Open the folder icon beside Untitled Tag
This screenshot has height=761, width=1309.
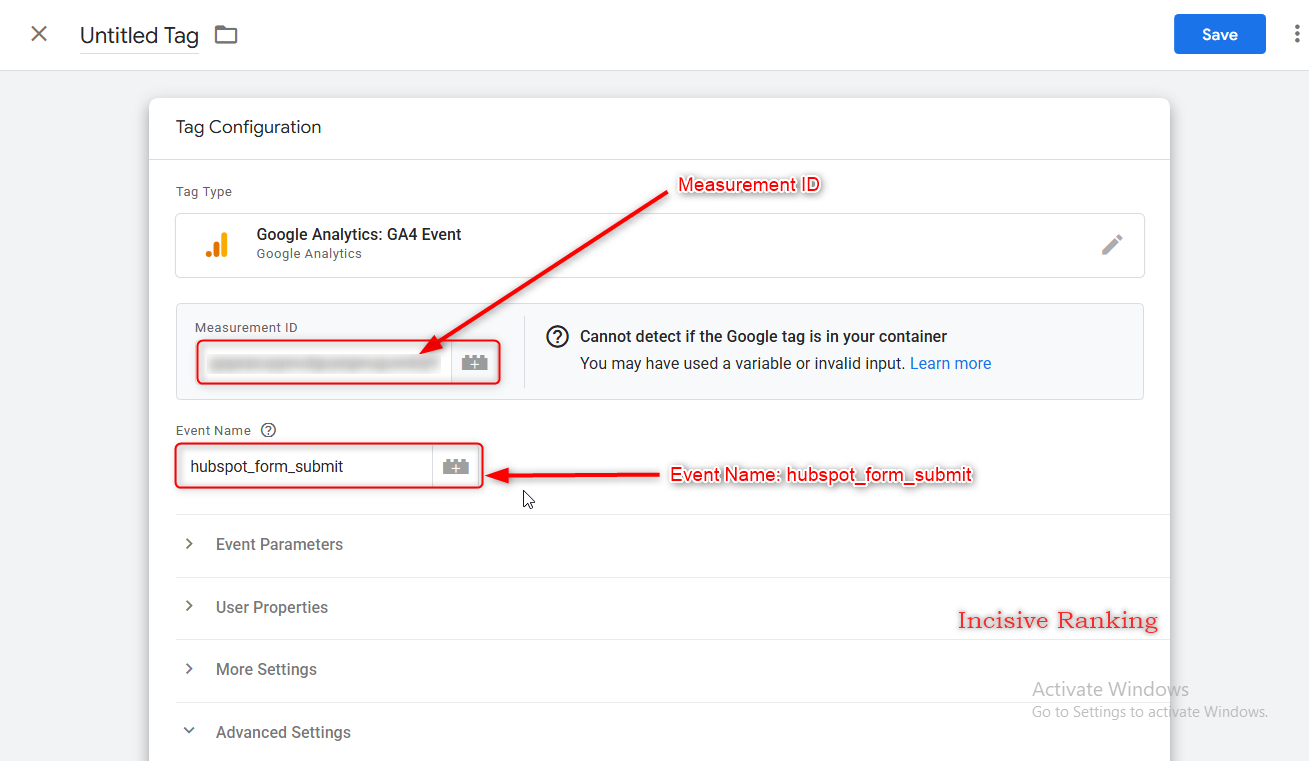pos(227,35)
